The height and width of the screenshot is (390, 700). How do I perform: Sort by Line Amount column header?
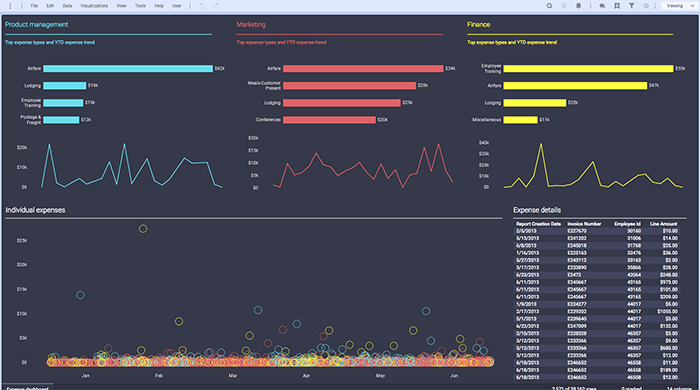click(x=663, y=224)
